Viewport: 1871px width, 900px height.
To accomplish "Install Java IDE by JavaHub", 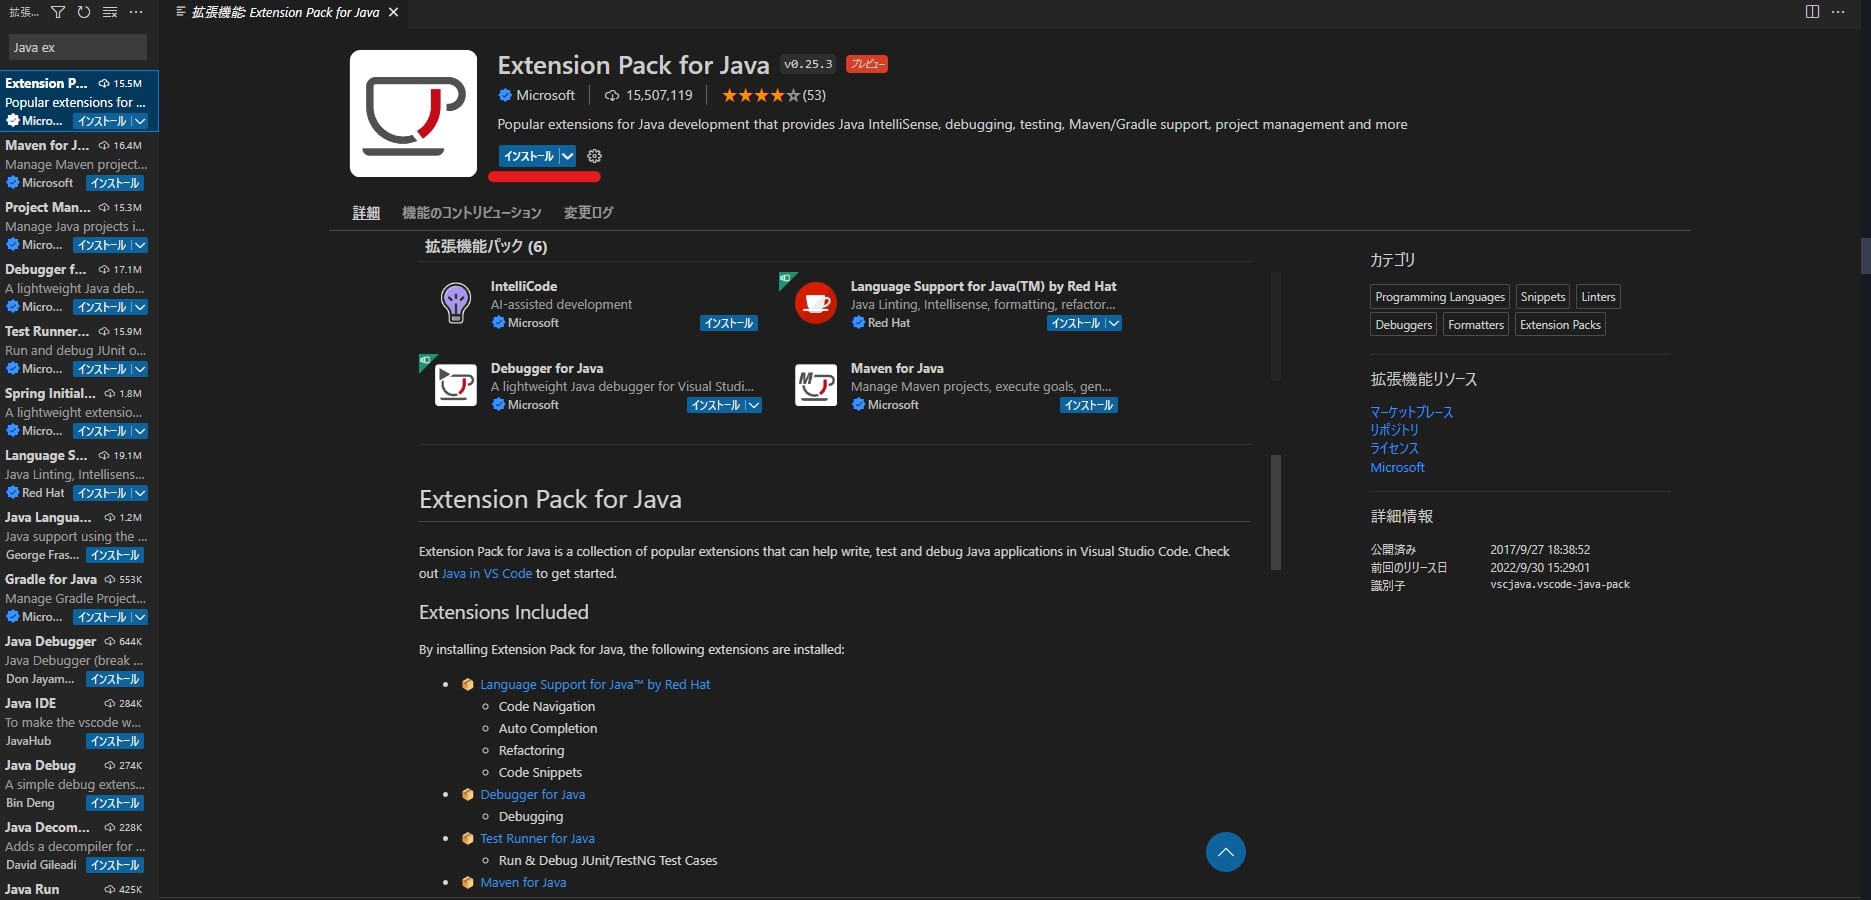I will pyautogui.click(x=115, y=741).
